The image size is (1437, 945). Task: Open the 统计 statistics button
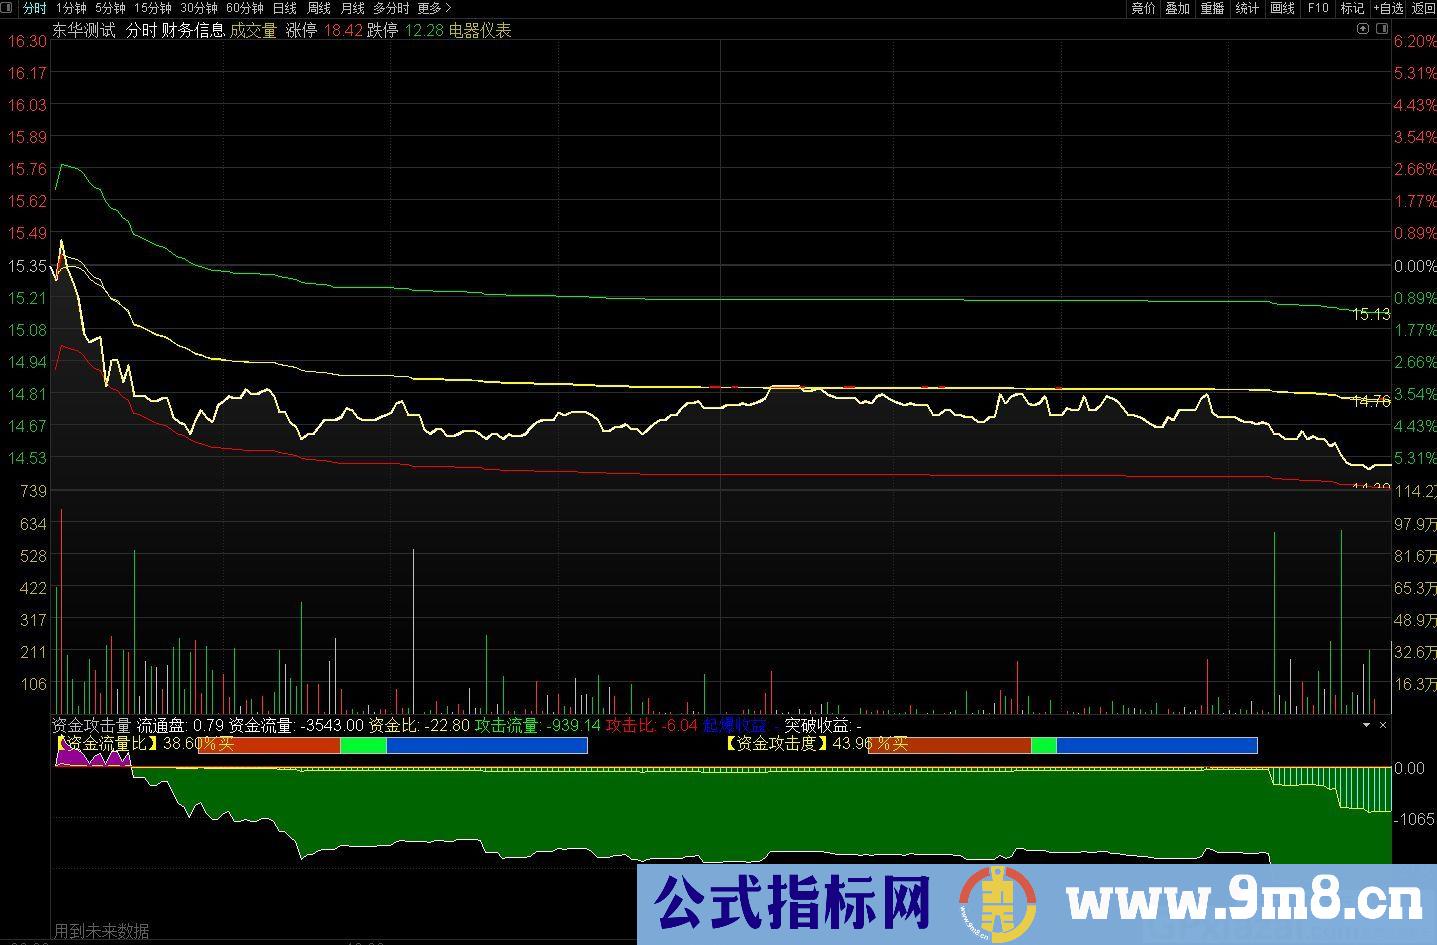tap(1247, 8)
